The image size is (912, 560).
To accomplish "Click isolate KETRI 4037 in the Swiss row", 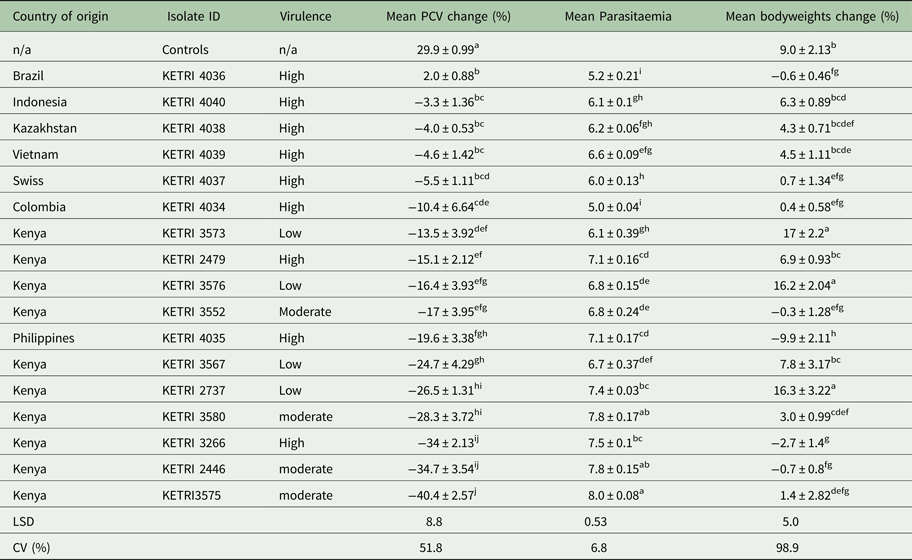I will coord(198,181).
